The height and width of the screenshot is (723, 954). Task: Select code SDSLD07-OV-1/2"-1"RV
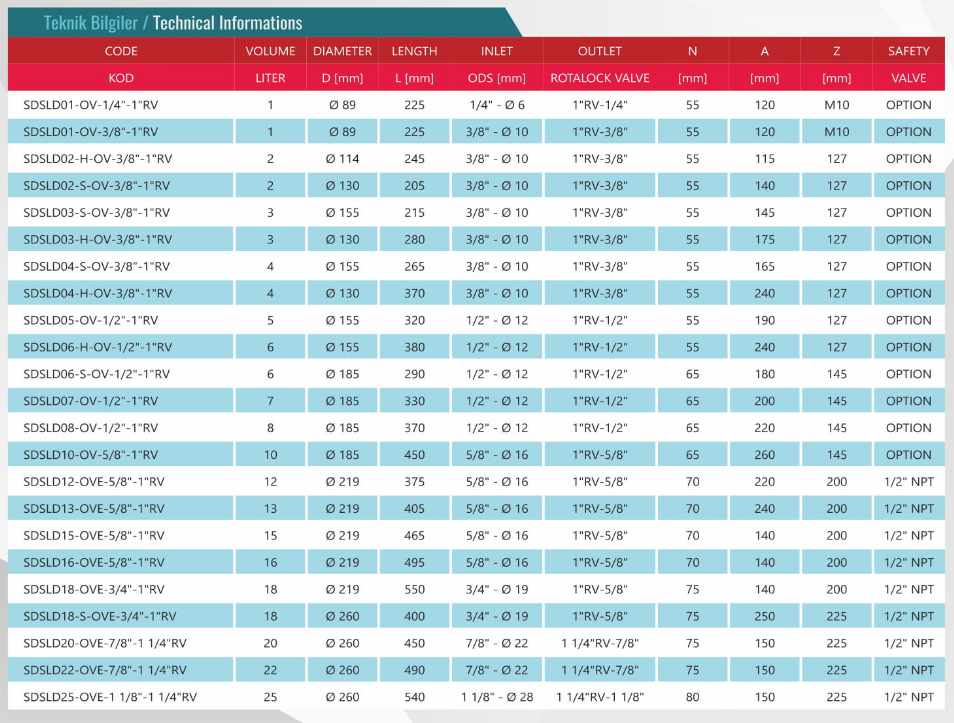point(91,400)
